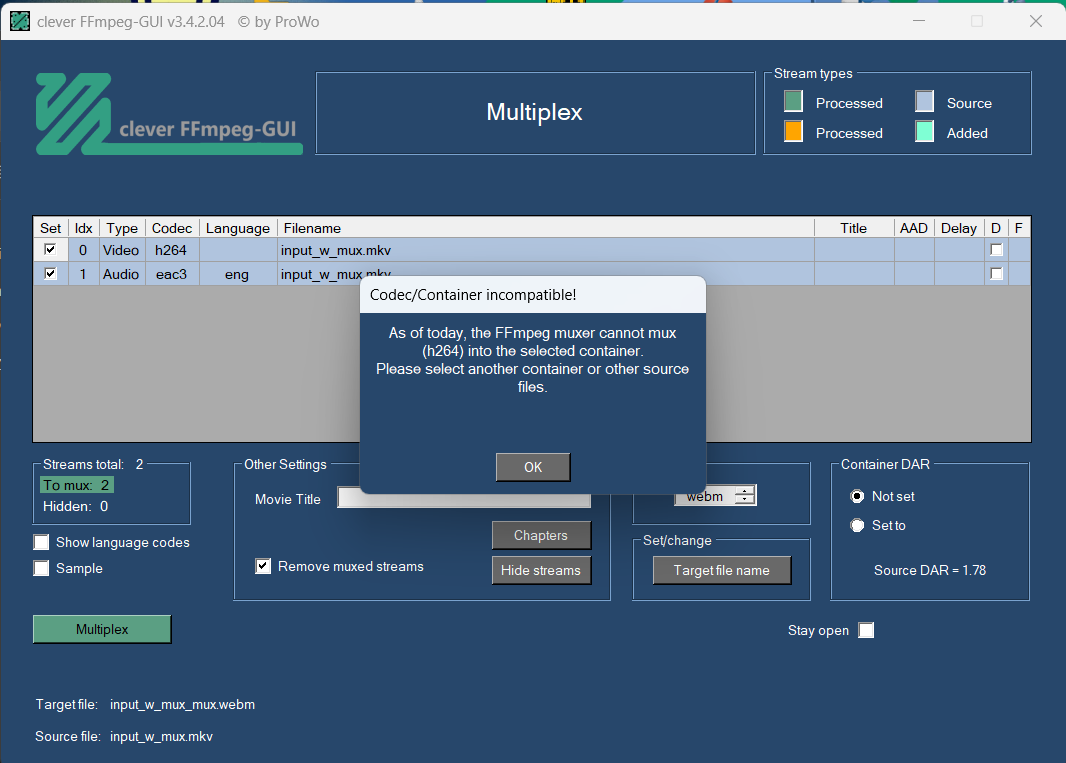Click green Processed stream type swatch
1066x763 pixels.
(793, 101)
